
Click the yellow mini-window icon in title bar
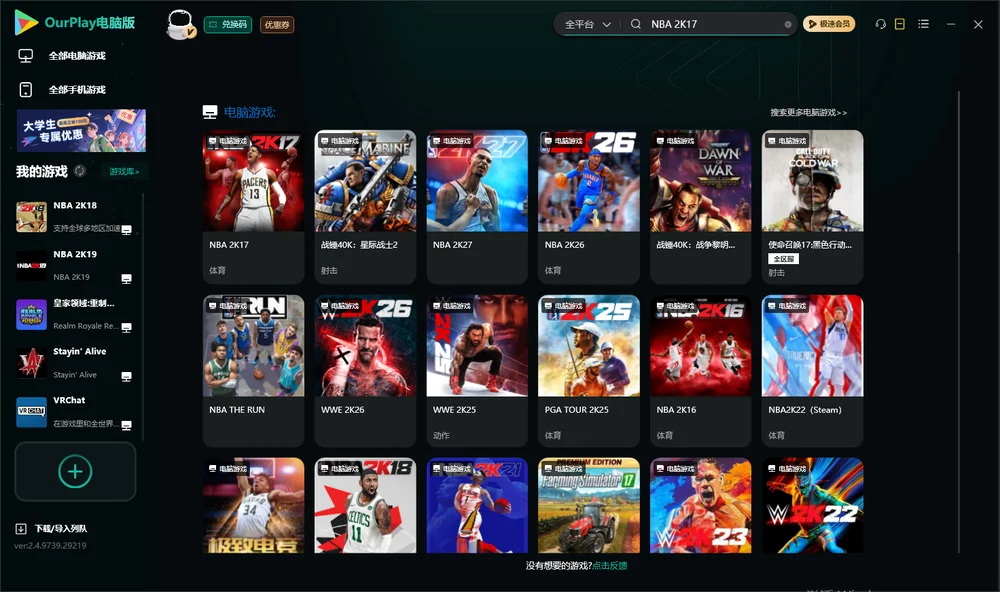tap(900, 24)
